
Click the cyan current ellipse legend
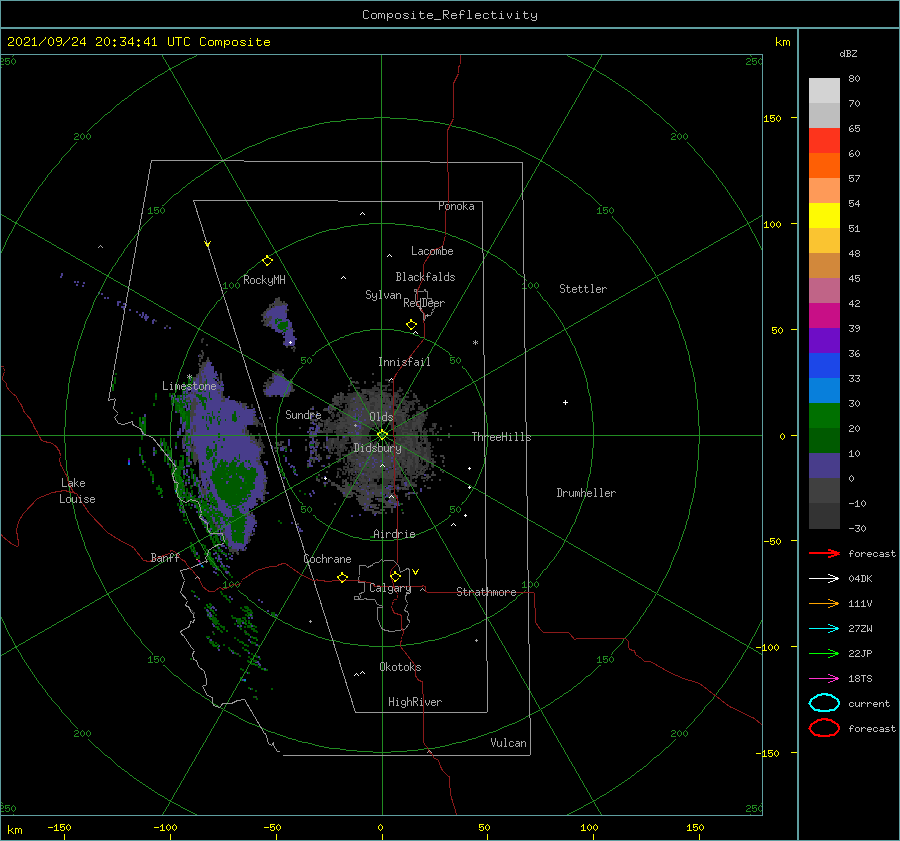tap(824, 703)
